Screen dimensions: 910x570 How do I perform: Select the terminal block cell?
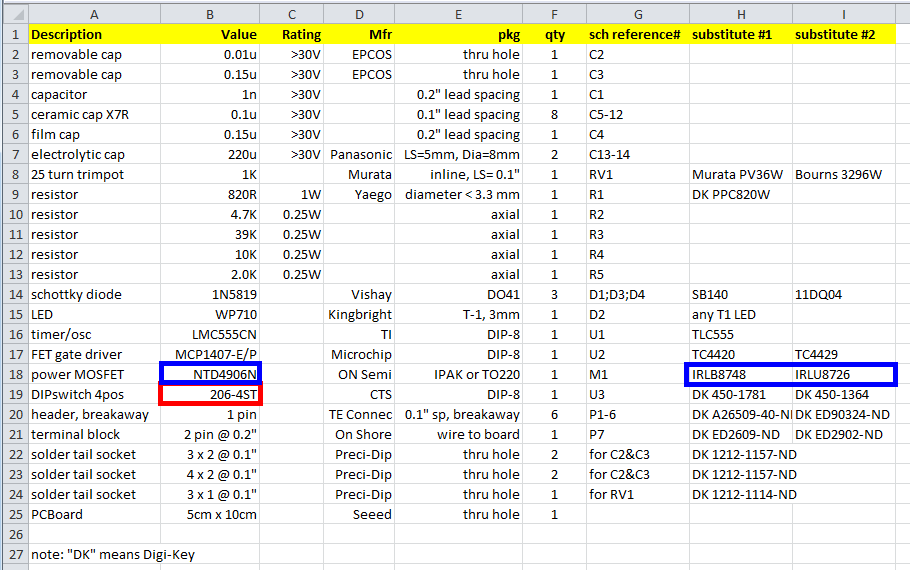click(x=94, y=435)
